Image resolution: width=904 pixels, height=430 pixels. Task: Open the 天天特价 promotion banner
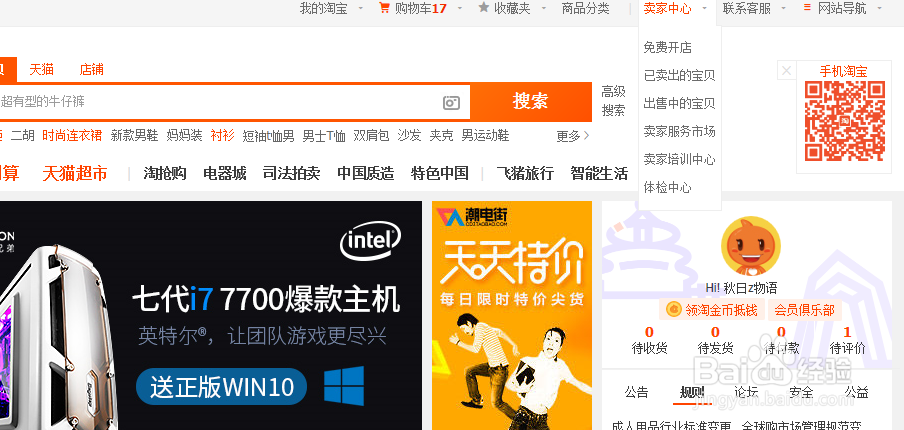[x=512, y=315]
